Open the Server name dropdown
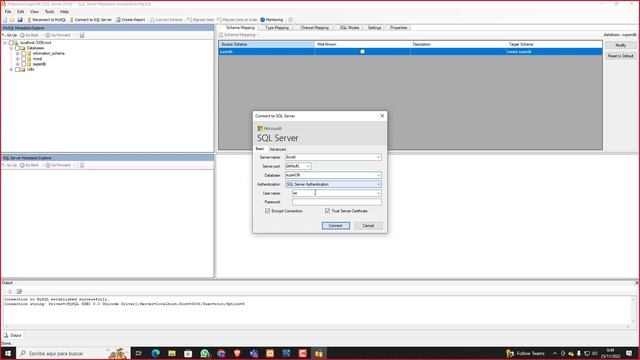Viewport: 640px width, 360px height. coord(378,157)
